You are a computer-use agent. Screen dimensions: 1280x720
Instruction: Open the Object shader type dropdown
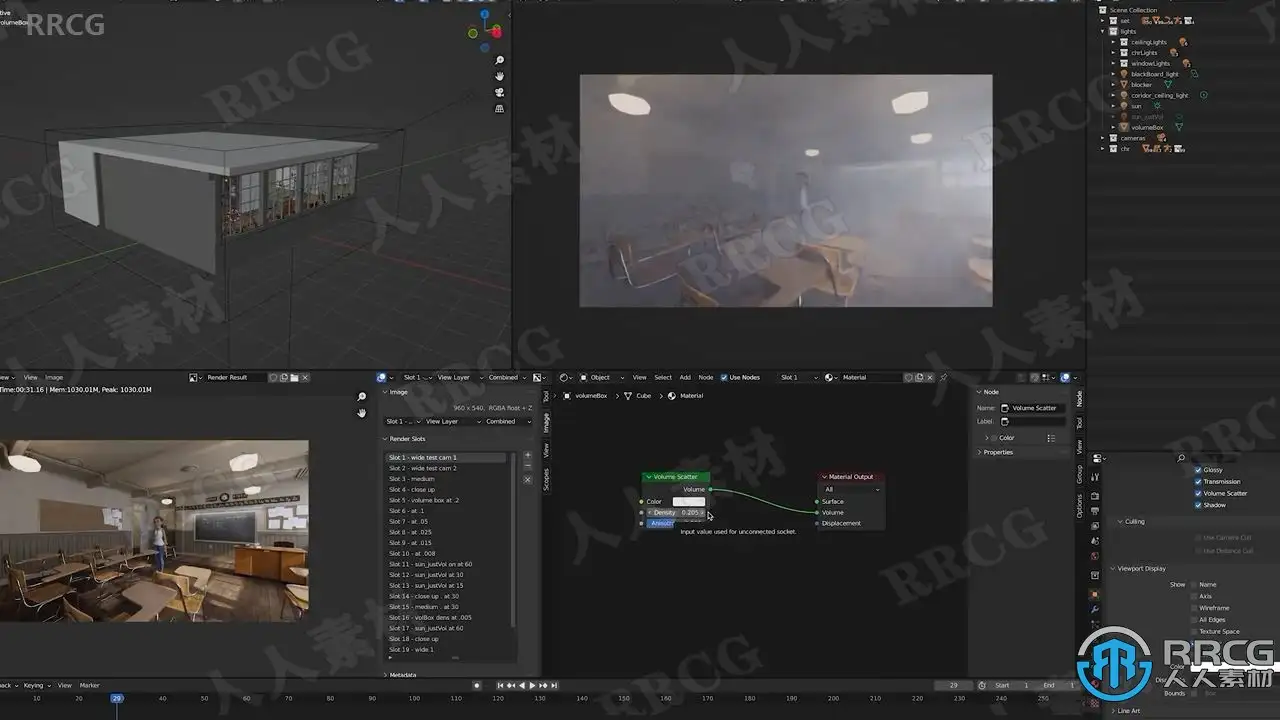point(602,377)
